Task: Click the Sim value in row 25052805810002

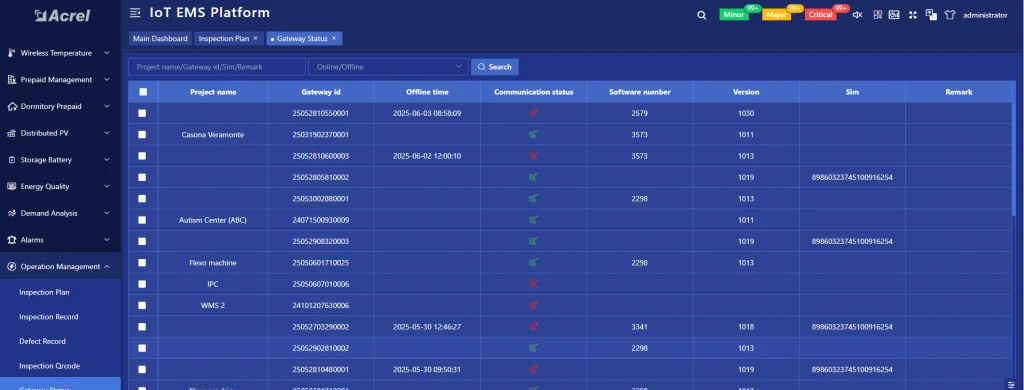Action: click(852, 177)
